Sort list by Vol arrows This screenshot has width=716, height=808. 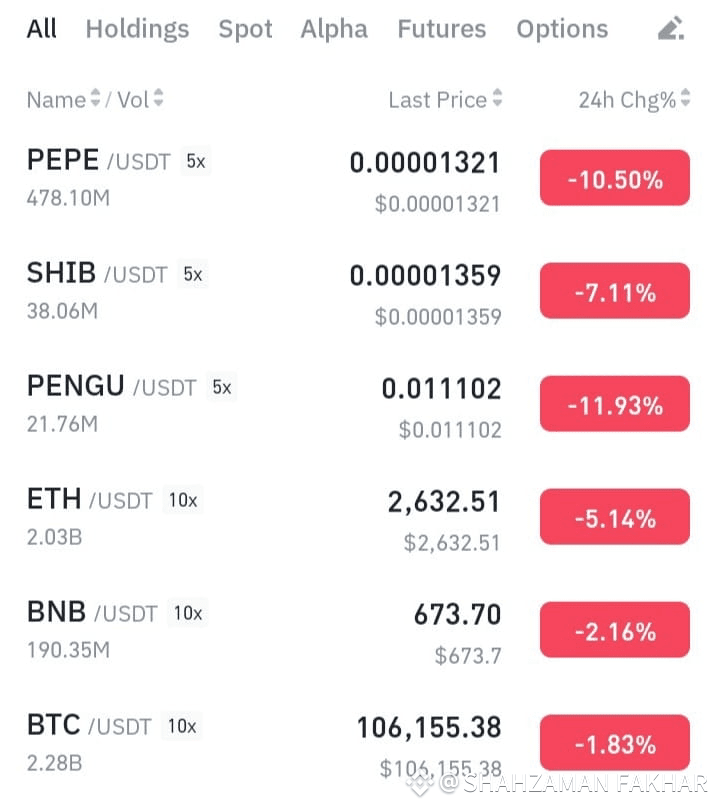(158, 97)
